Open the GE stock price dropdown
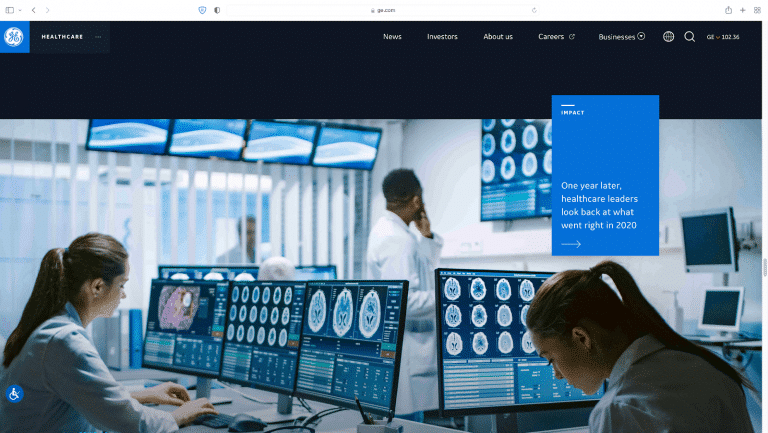Image resolution: width=768 pixels, height=433 pixels. pyautogui.click(x=723, y=37)
